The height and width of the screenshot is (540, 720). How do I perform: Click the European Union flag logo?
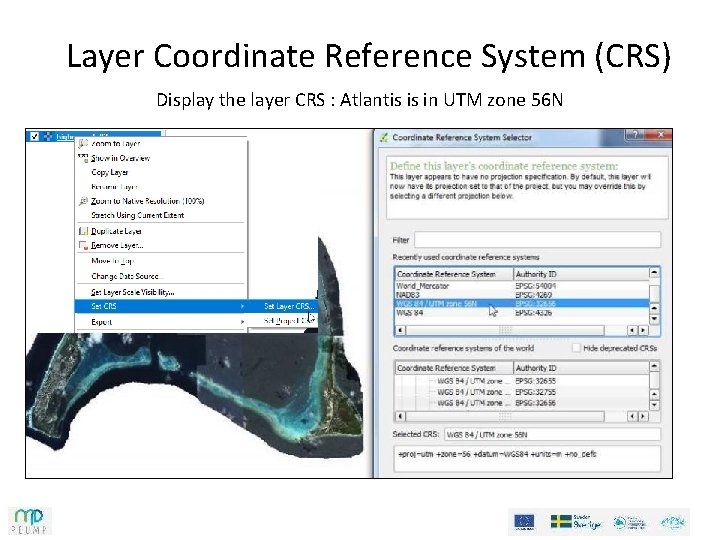[524, 522]
